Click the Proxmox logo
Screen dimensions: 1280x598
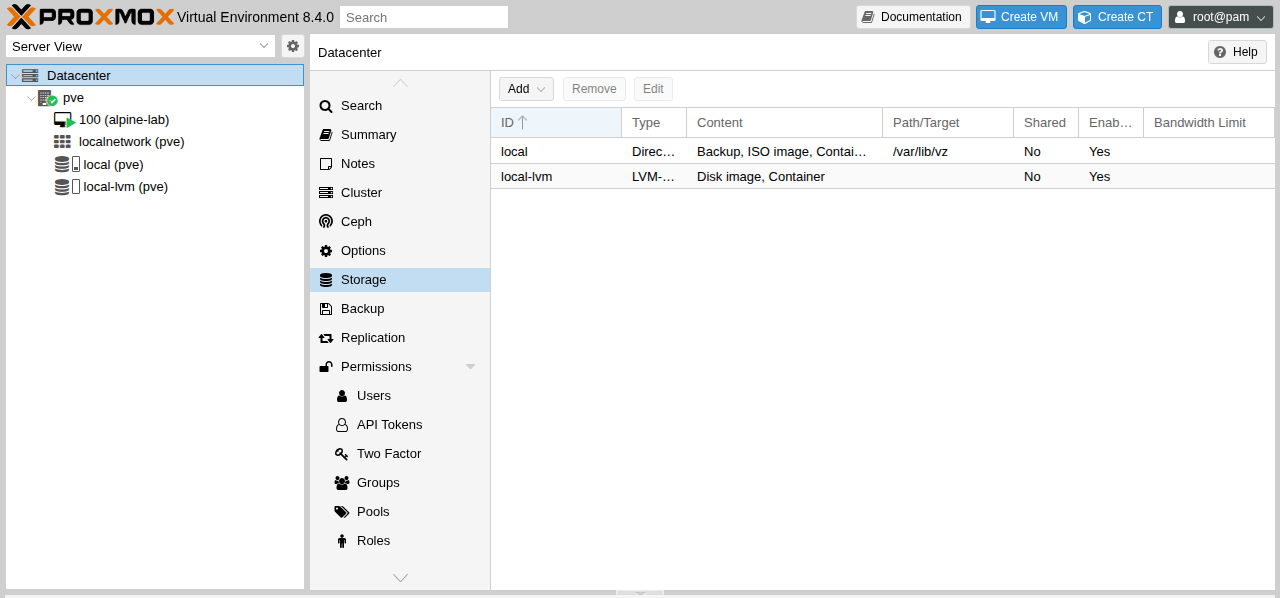point(90,16)
